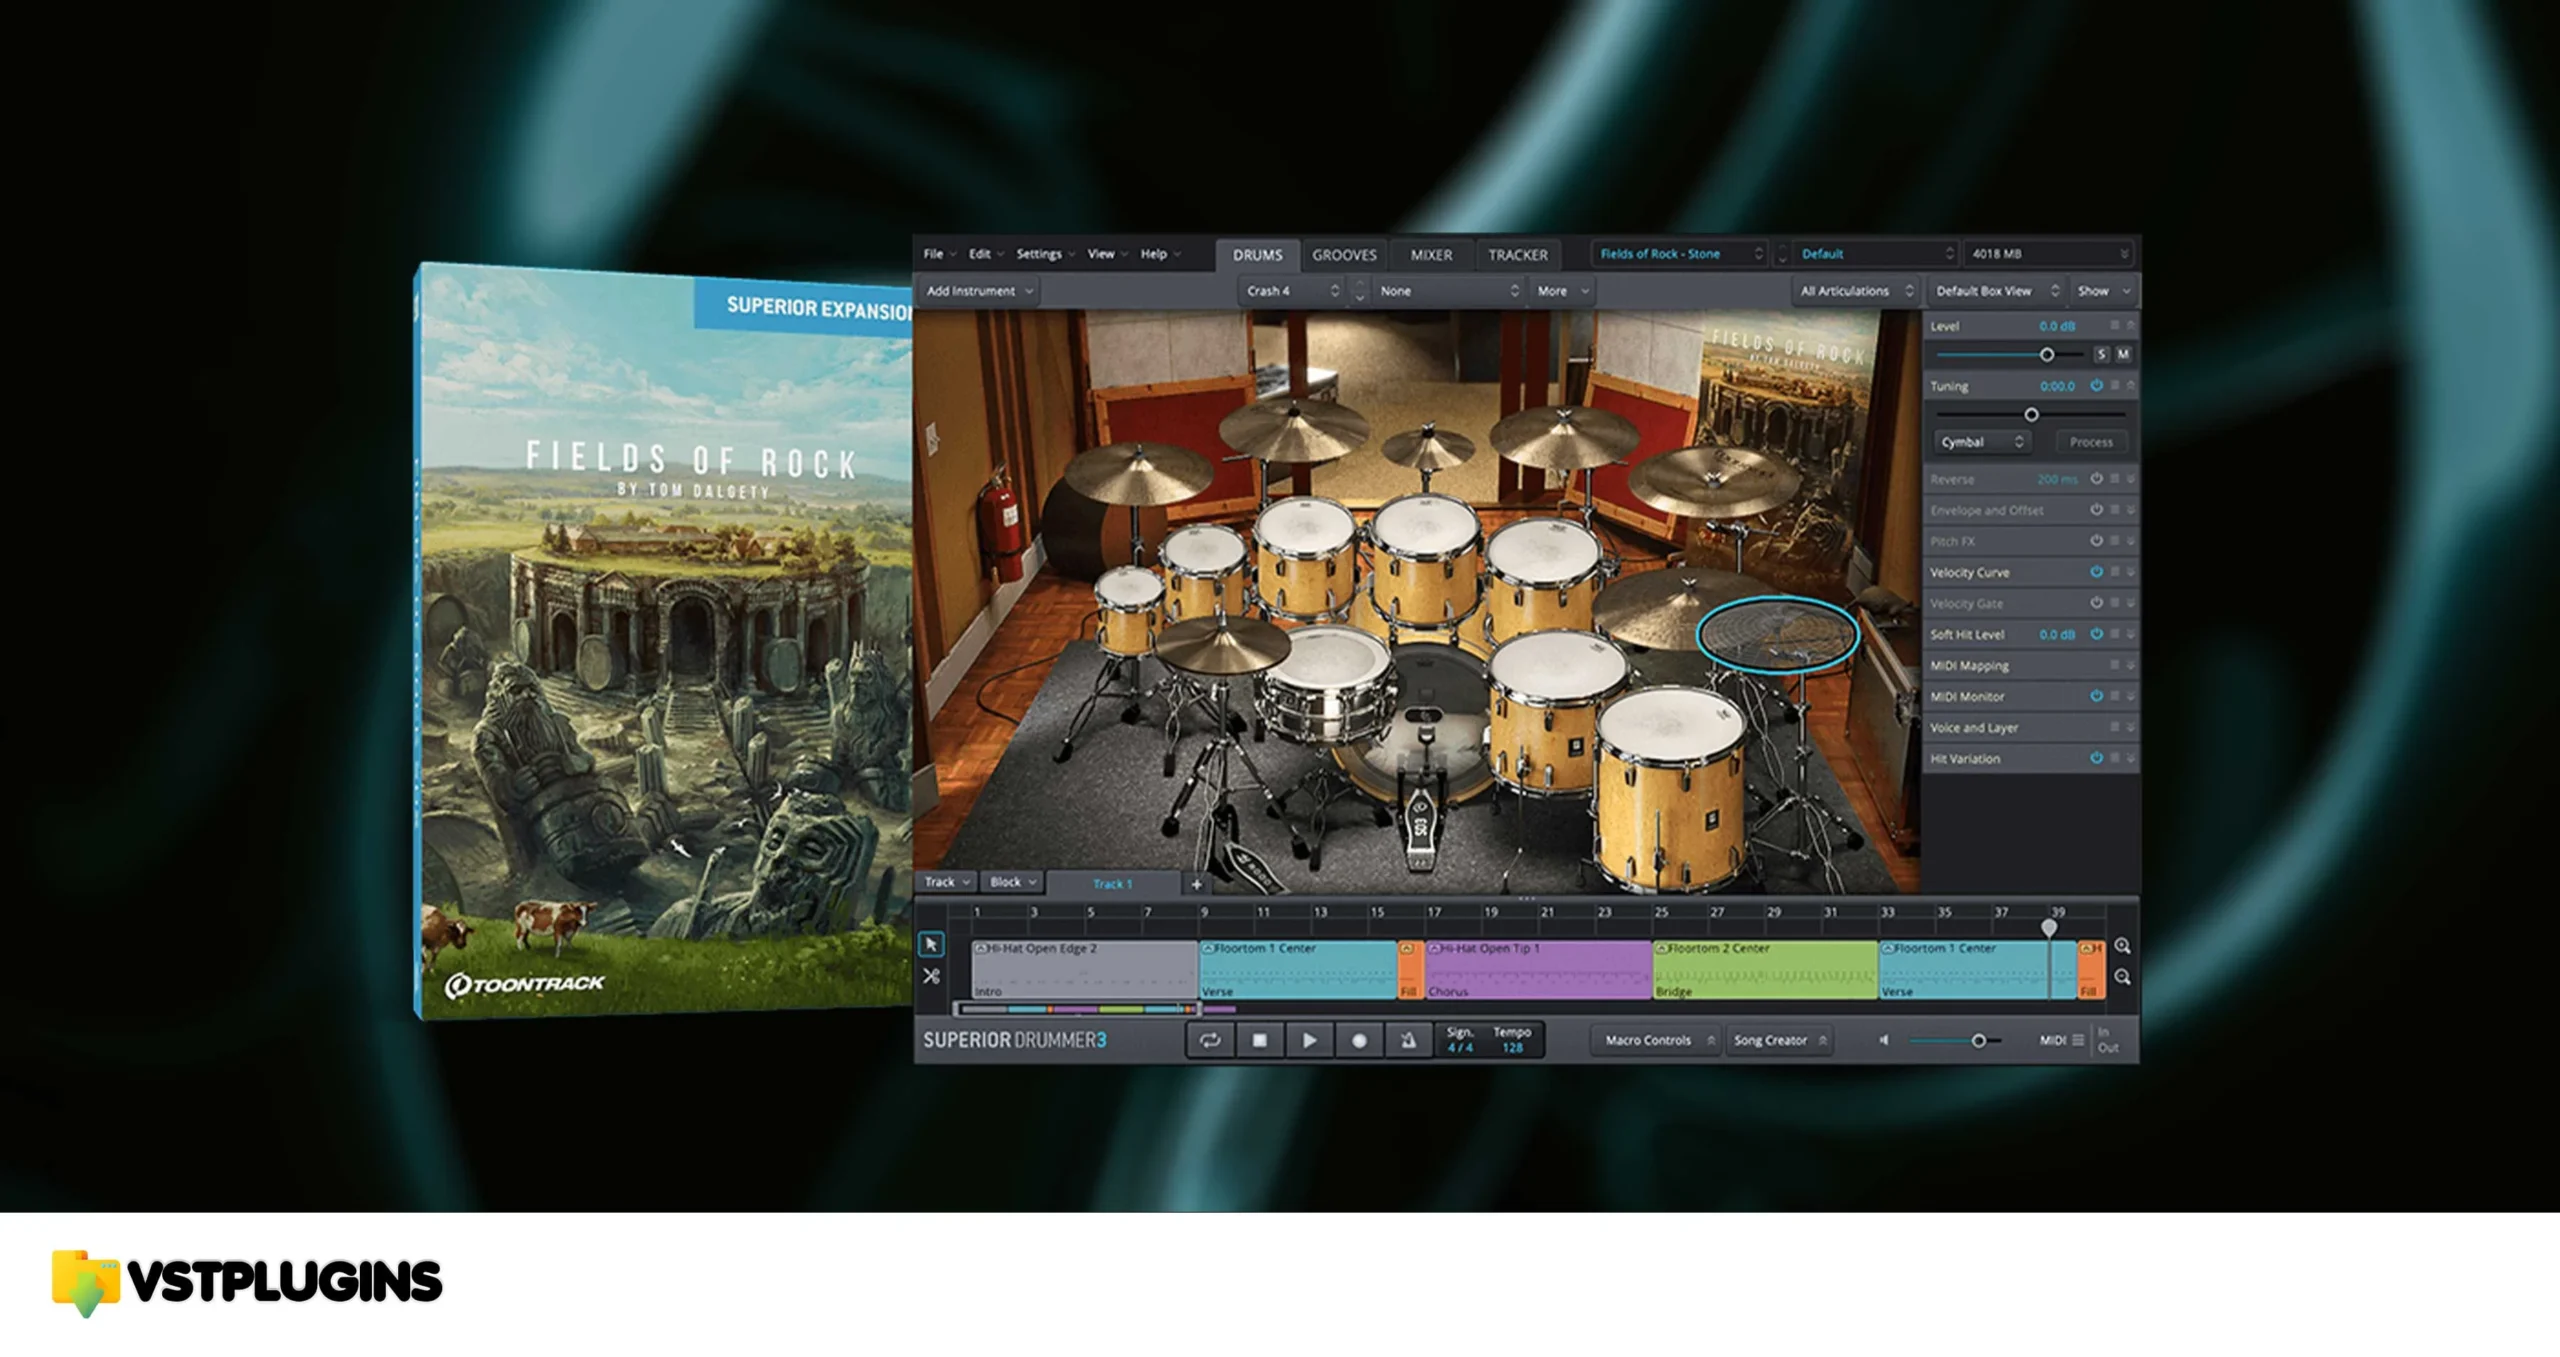The image size is (2560, 1357).
Task: Click the Level slider handle
Action: [2047, 354]
